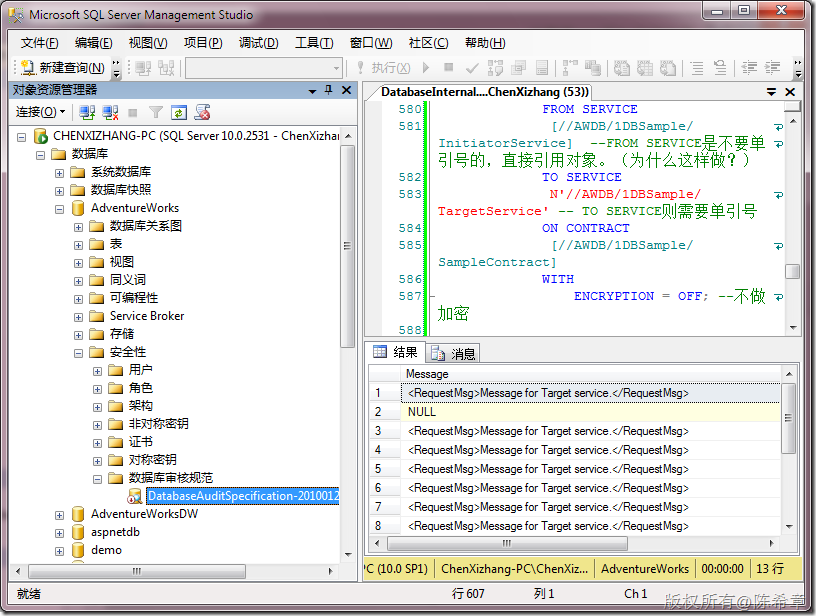Click the Object Explorer filter funnel icon
The height and width of the screenshot is (616, 816).
[156, 112]
